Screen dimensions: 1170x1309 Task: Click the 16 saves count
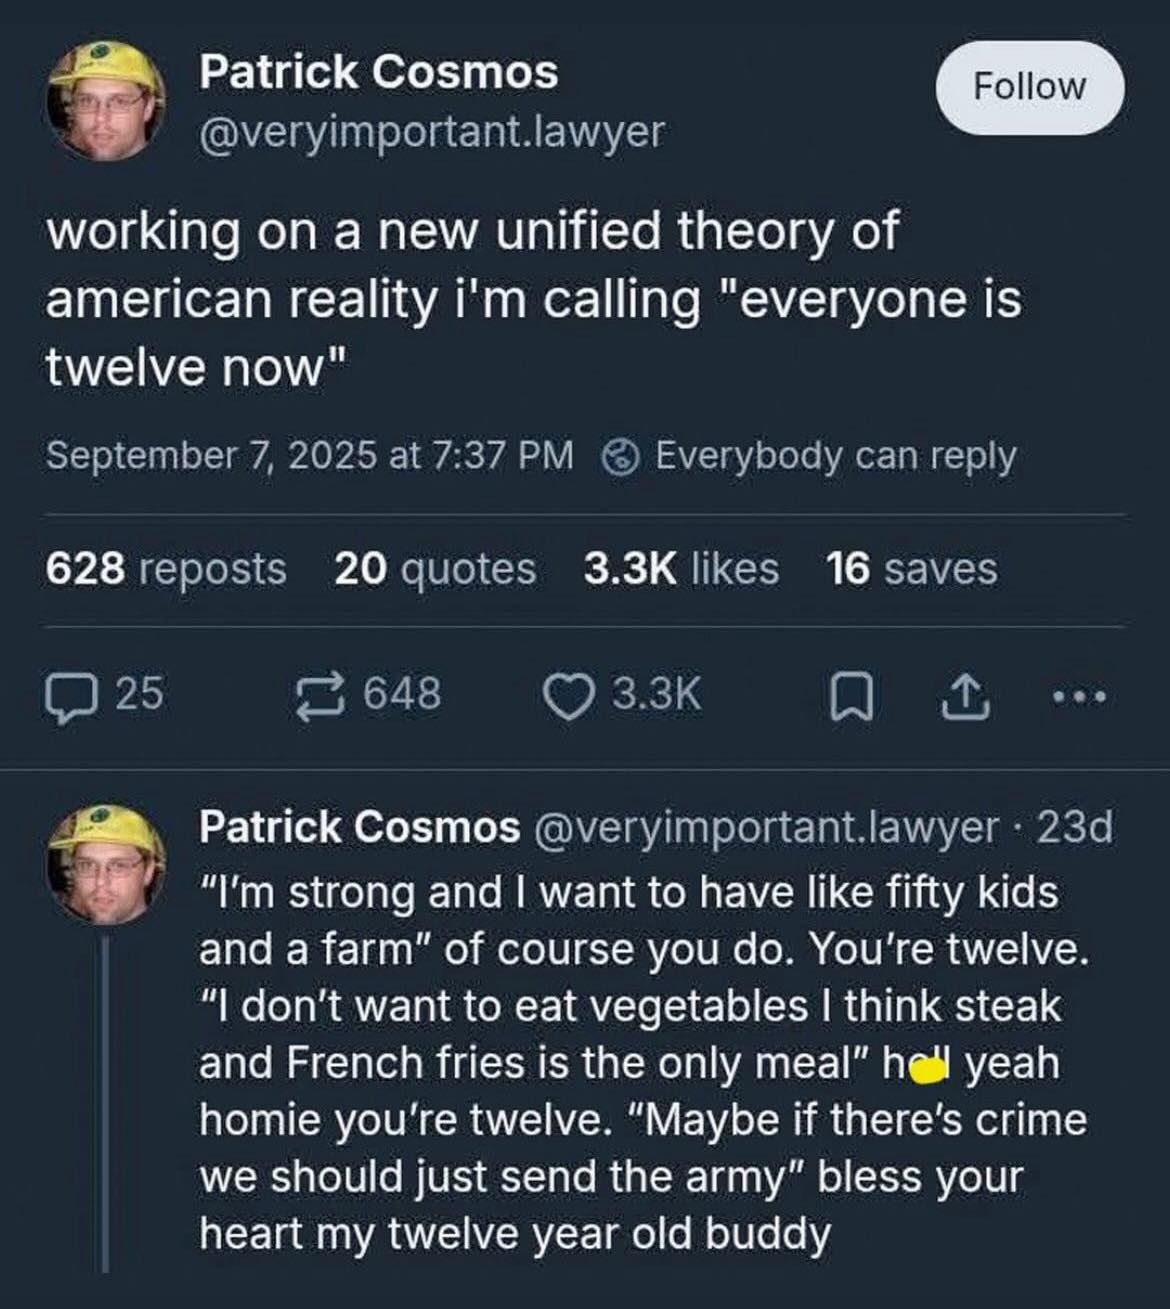911,568
